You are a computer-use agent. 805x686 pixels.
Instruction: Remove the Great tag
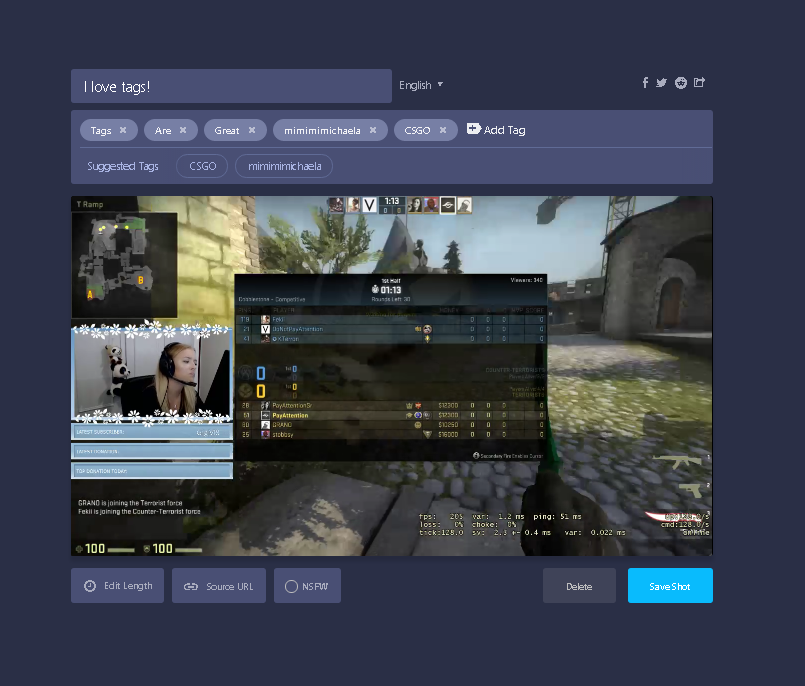[252, 130]
